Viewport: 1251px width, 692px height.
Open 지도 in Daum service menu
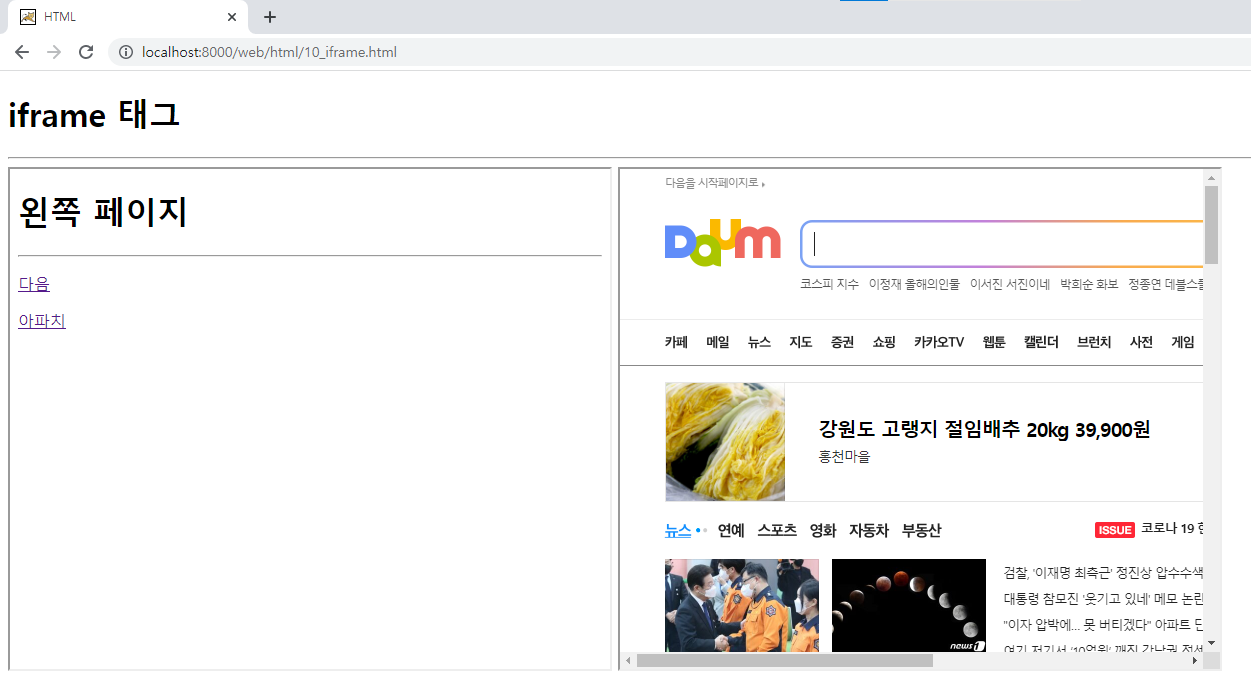click(x=801, y=342)
